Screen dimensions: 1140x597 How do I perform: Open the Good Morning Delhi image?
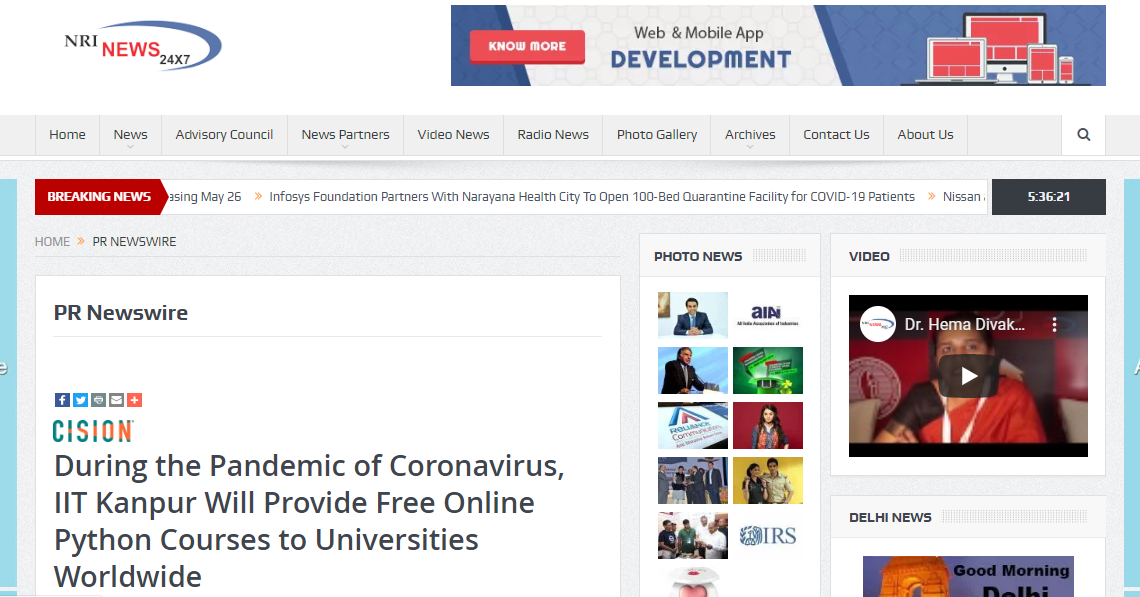968,577
